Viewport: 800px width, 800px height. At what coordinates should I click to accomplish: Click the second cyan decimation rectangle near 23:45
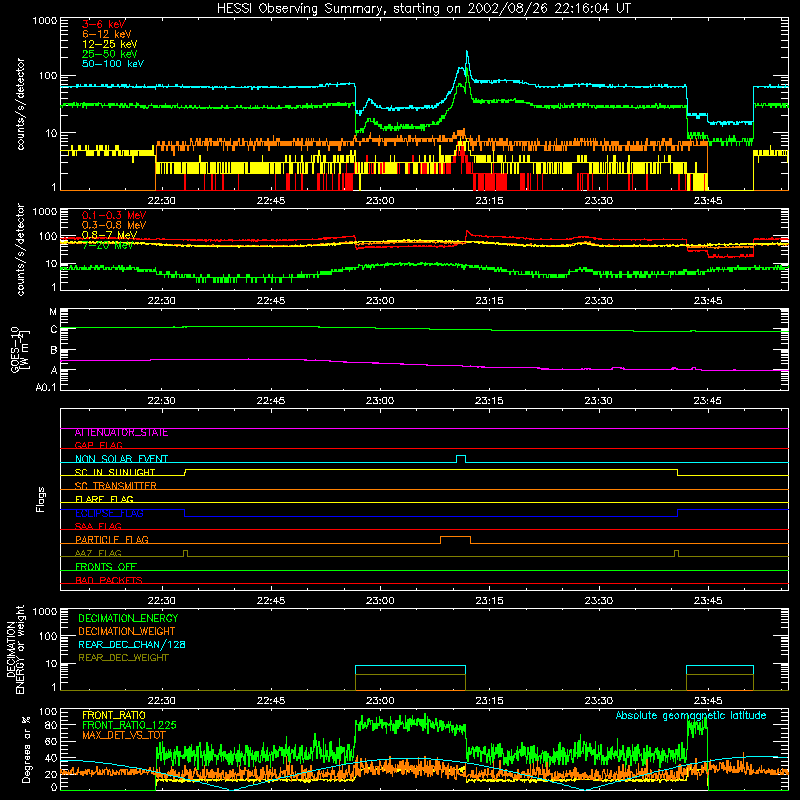coord(720,678)
